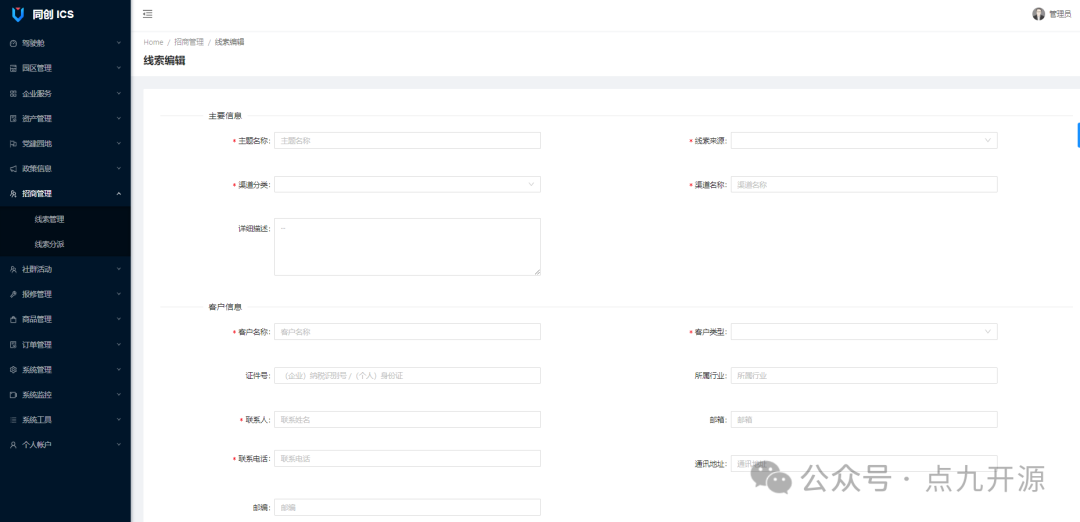Click the 客户信息 section heading
Screen dimensions: 1080x522
(x=225, y=307)
